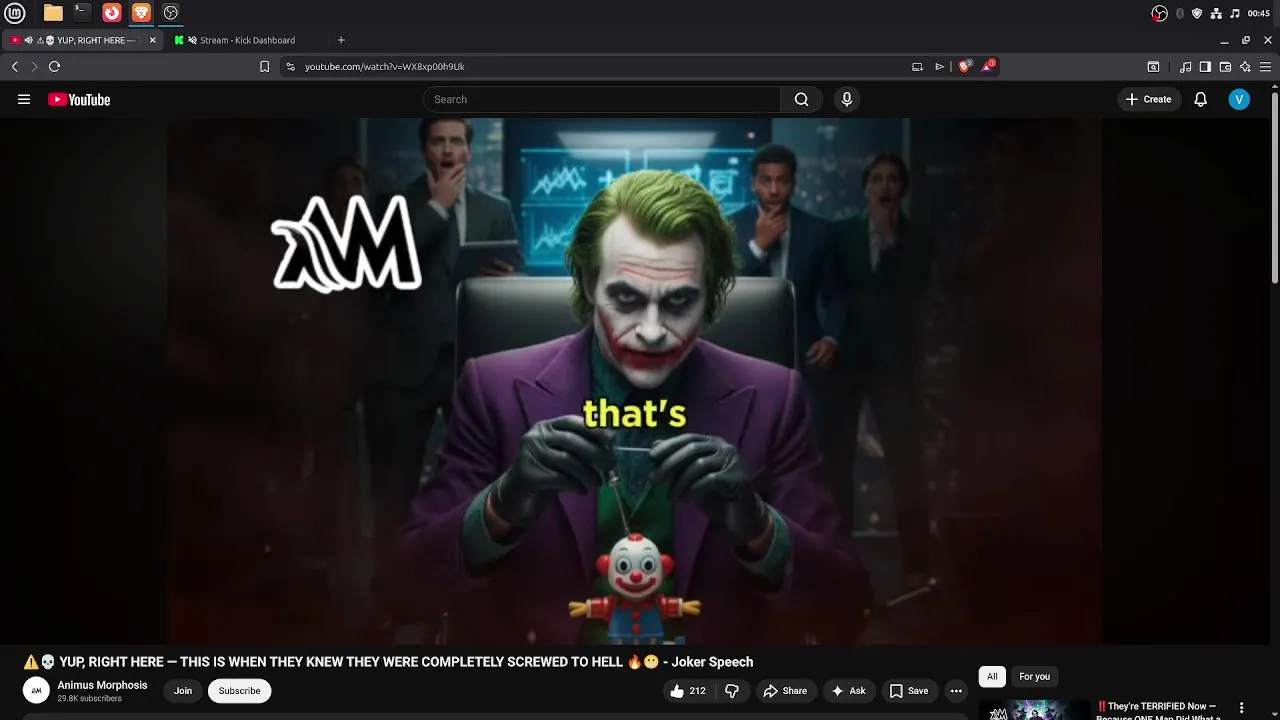Go forward in browser history
The image size is (1280, 720).
tap(34, 66)
